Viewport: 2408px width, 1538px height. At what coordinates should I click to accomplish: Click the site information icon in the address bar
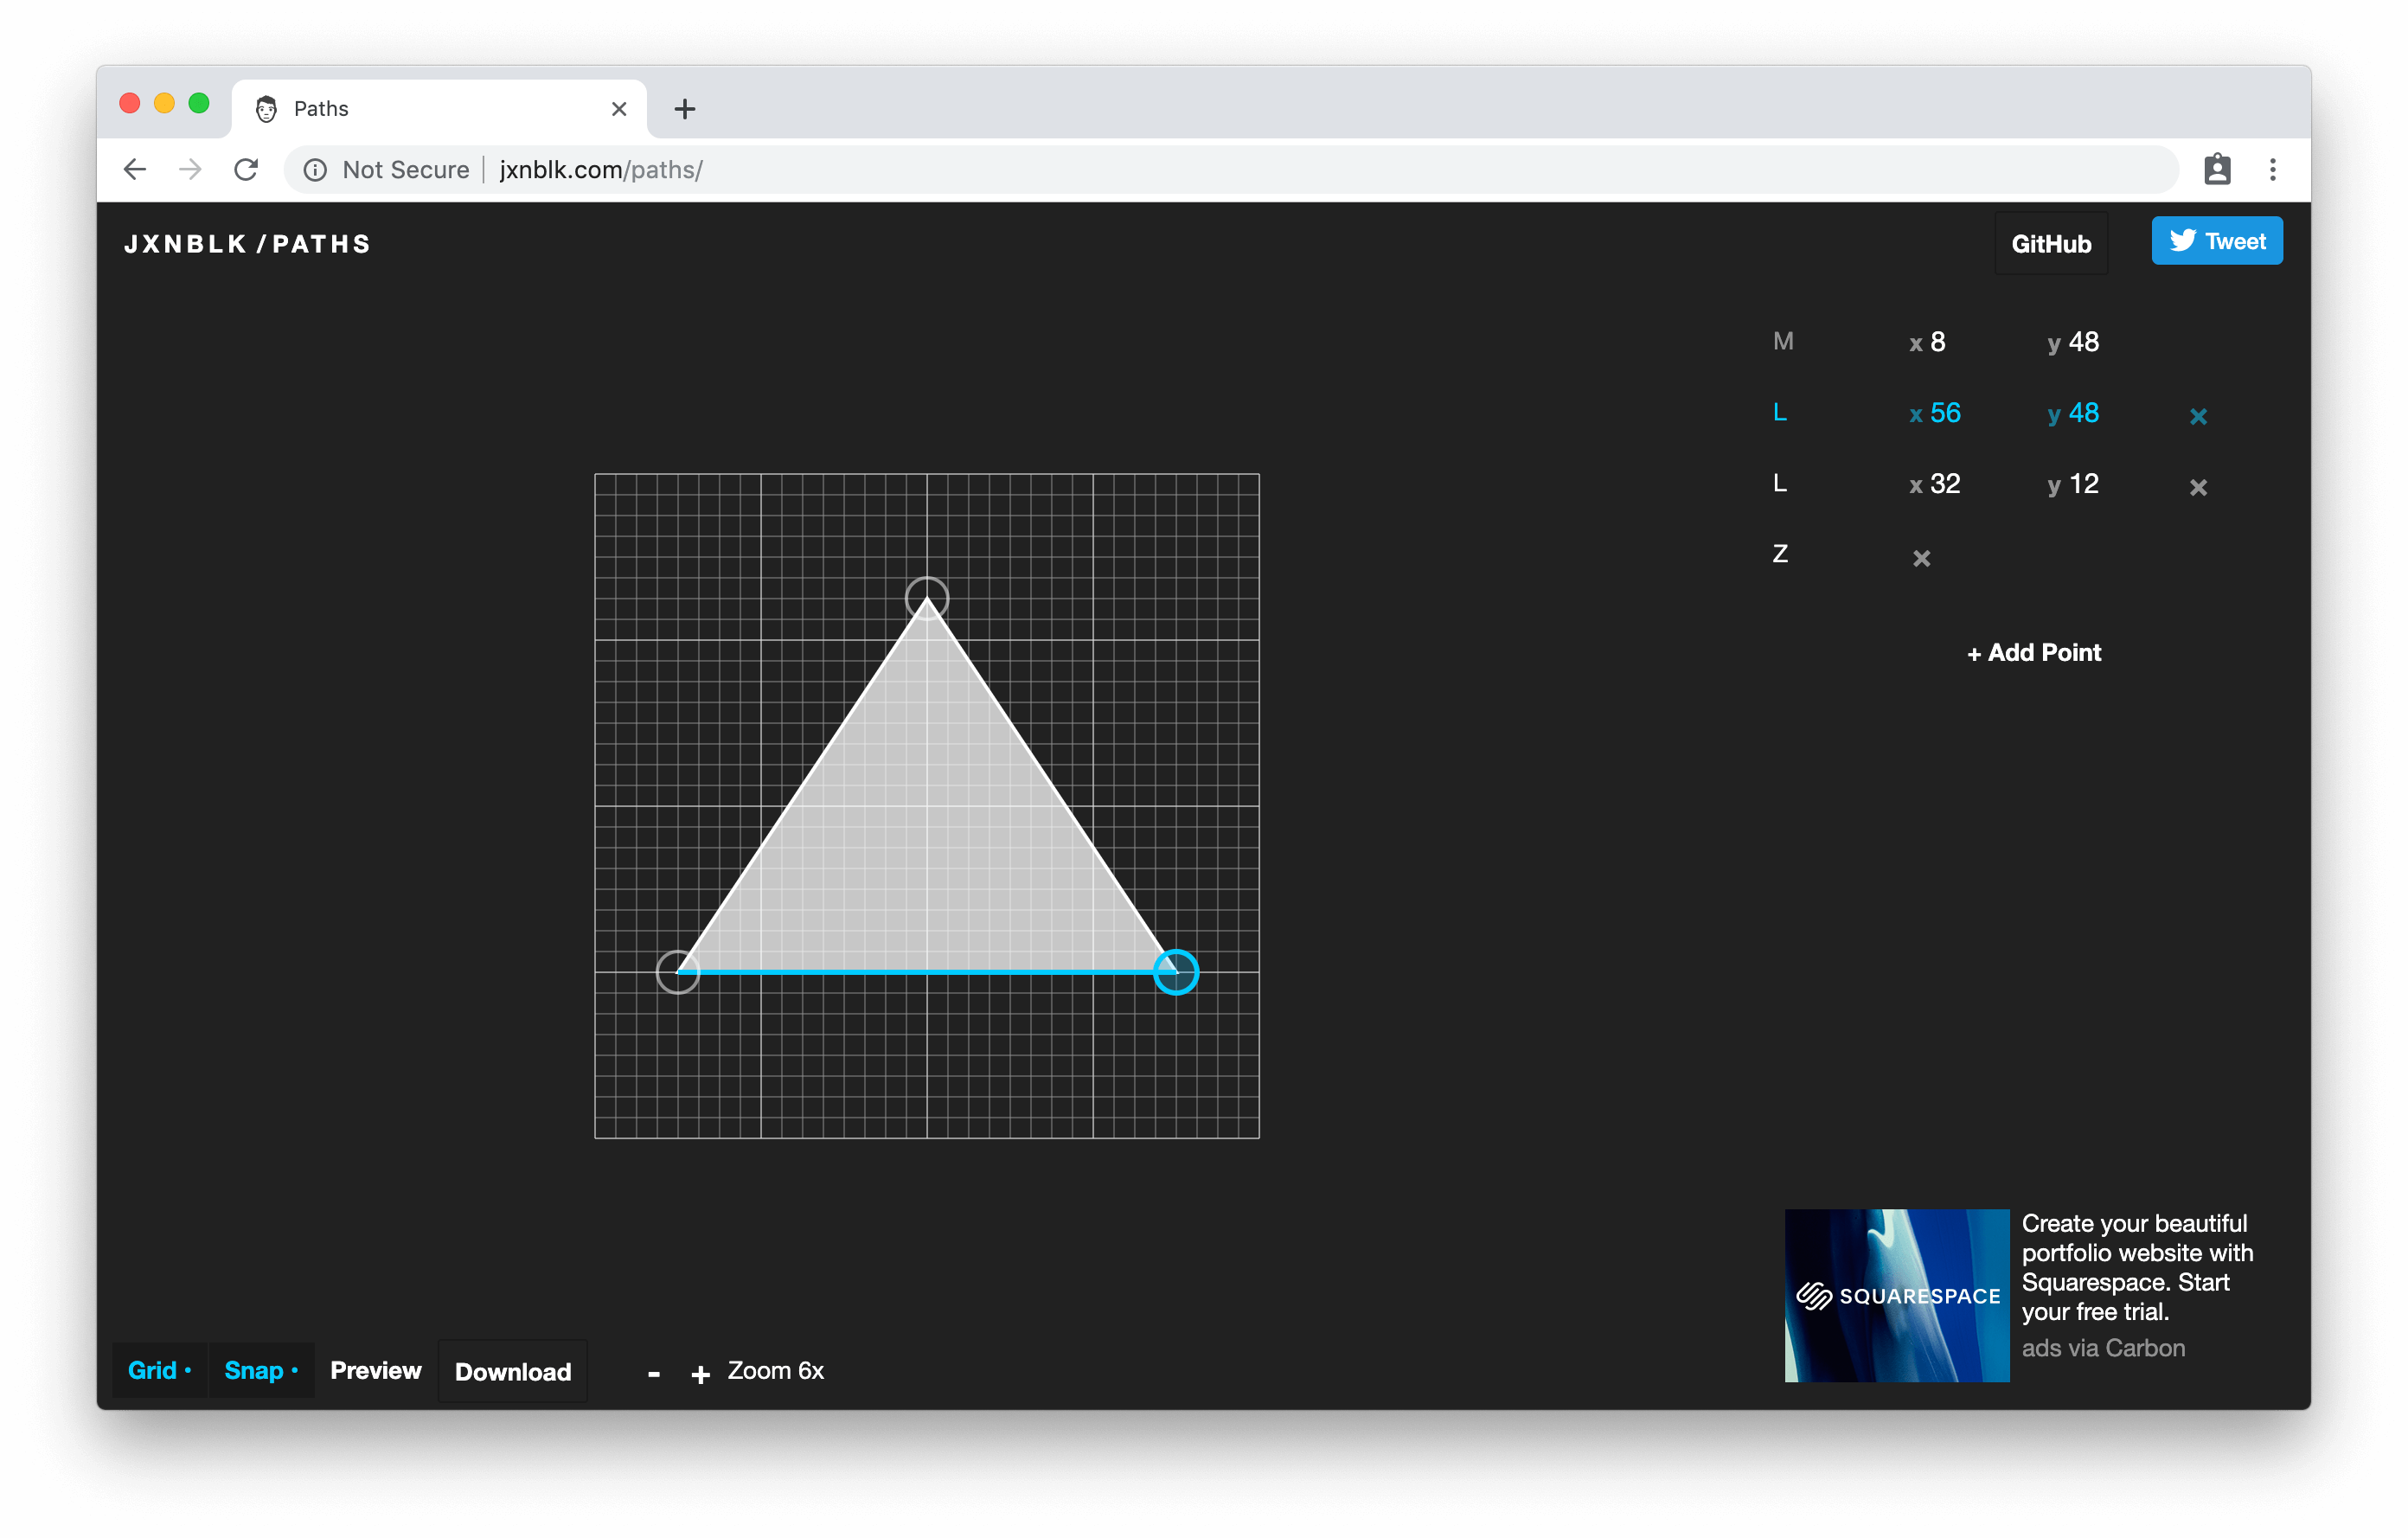tap(315, 170)
